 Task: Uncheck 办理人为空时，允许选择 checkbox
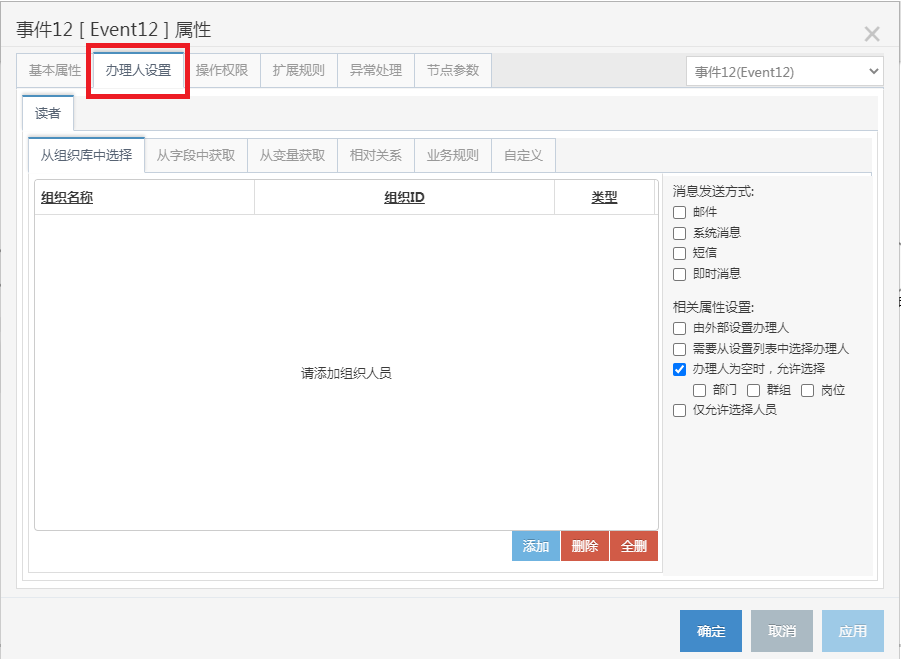click(x=679, y=369)
